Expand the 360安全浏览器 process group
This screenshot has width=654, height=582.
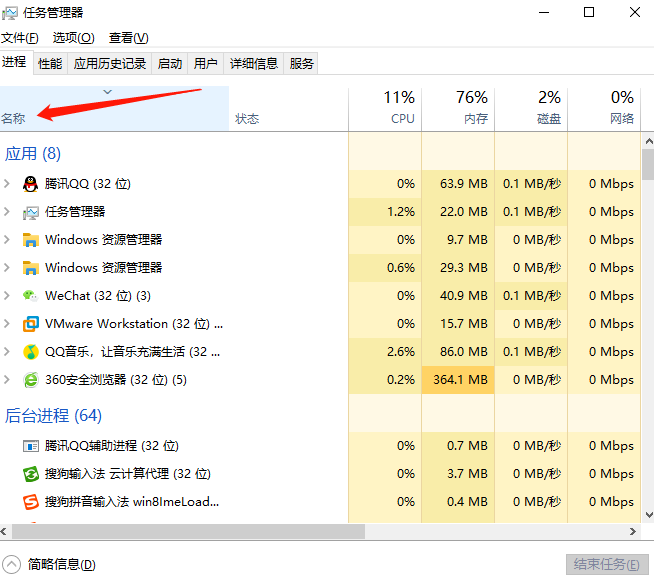pos(7,380)
